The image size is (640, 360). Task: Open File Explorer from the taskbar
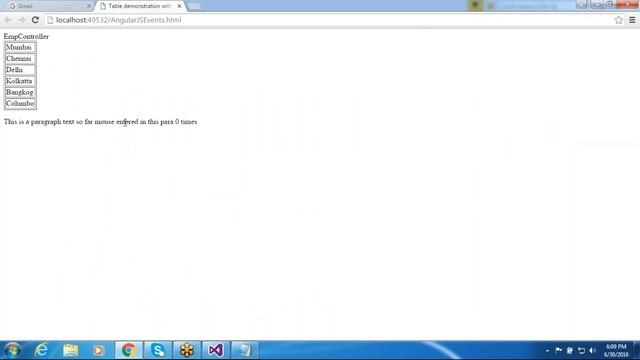click(70, 350)
